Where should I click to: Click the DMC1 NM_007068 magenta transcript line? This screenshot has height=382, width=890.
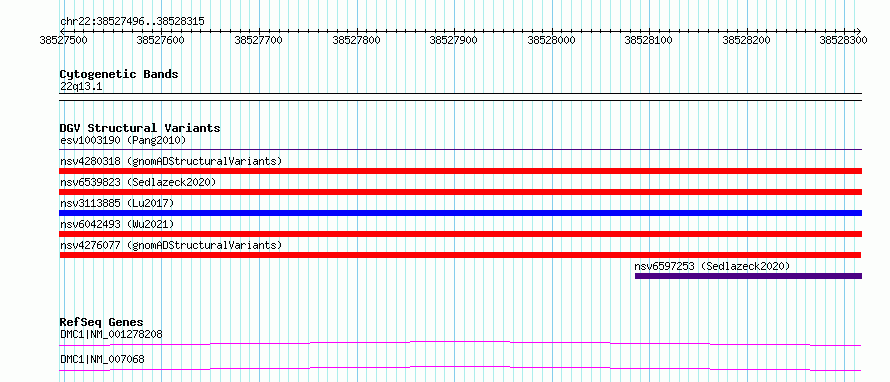pos(460,368)
